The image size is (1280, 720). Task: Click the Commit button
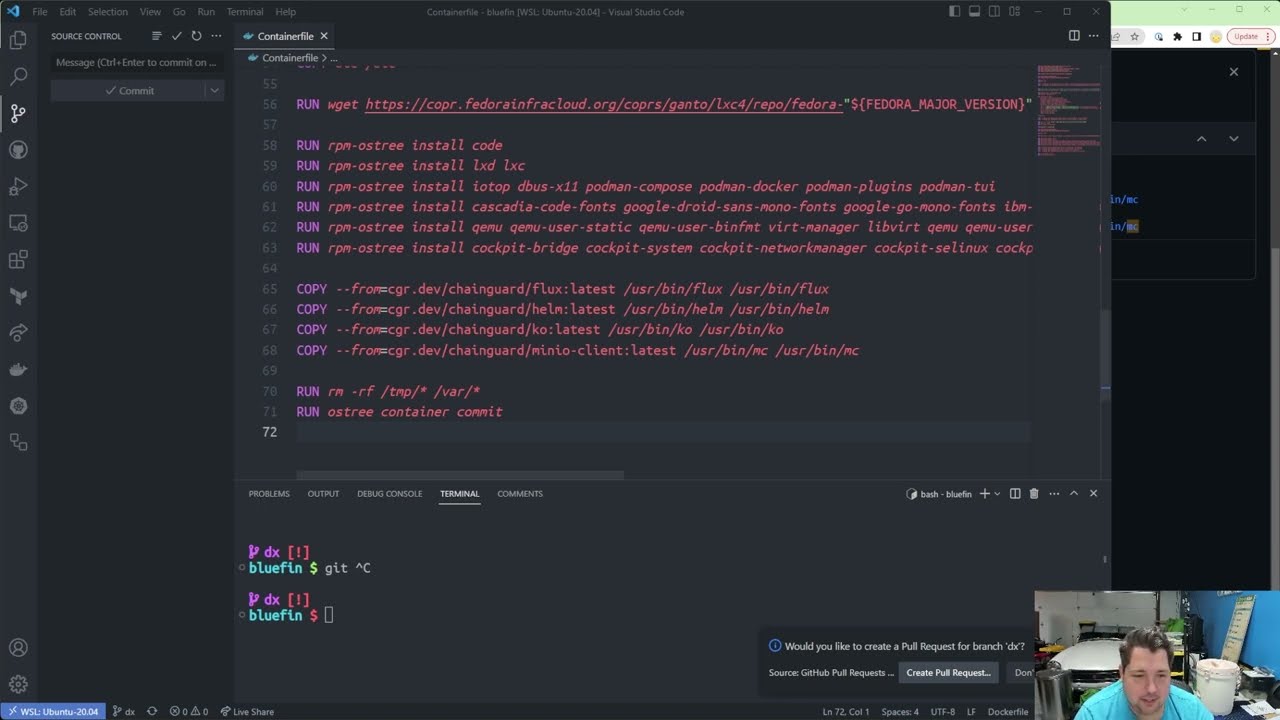pos(129,90)
